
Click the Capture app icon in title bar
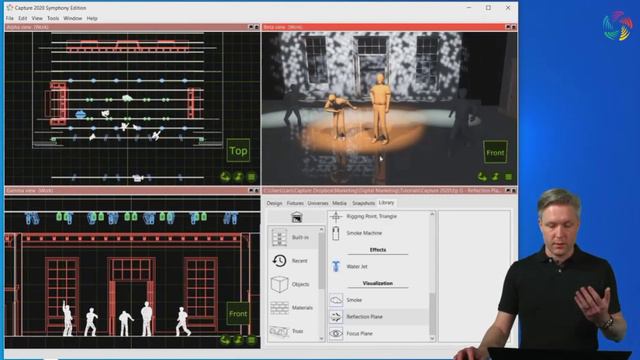coord(9,7)
